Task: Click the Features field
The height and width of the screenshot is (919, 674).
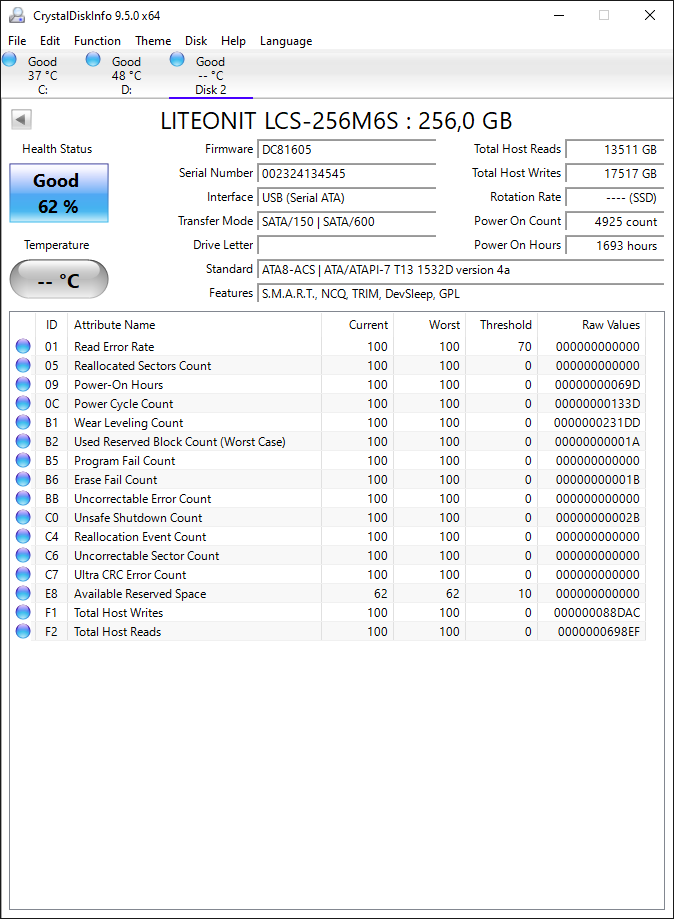Action: point(461,294)
